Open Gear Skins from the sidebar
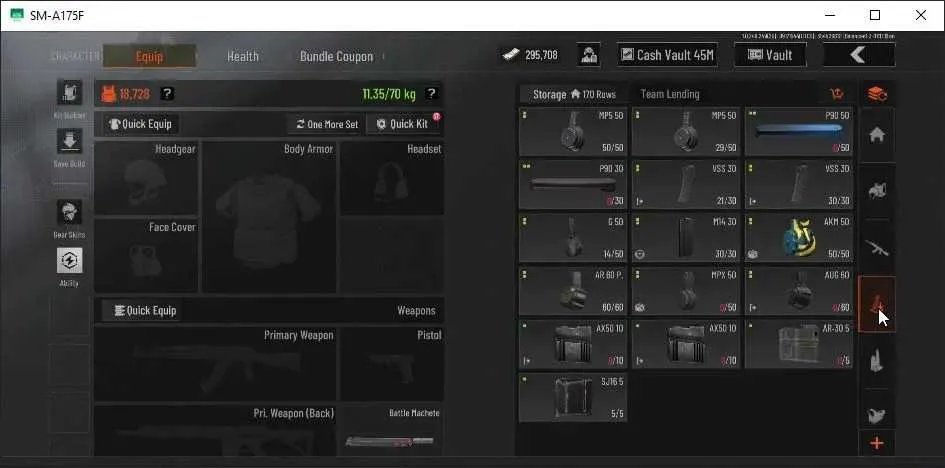 tap(69, 212)
